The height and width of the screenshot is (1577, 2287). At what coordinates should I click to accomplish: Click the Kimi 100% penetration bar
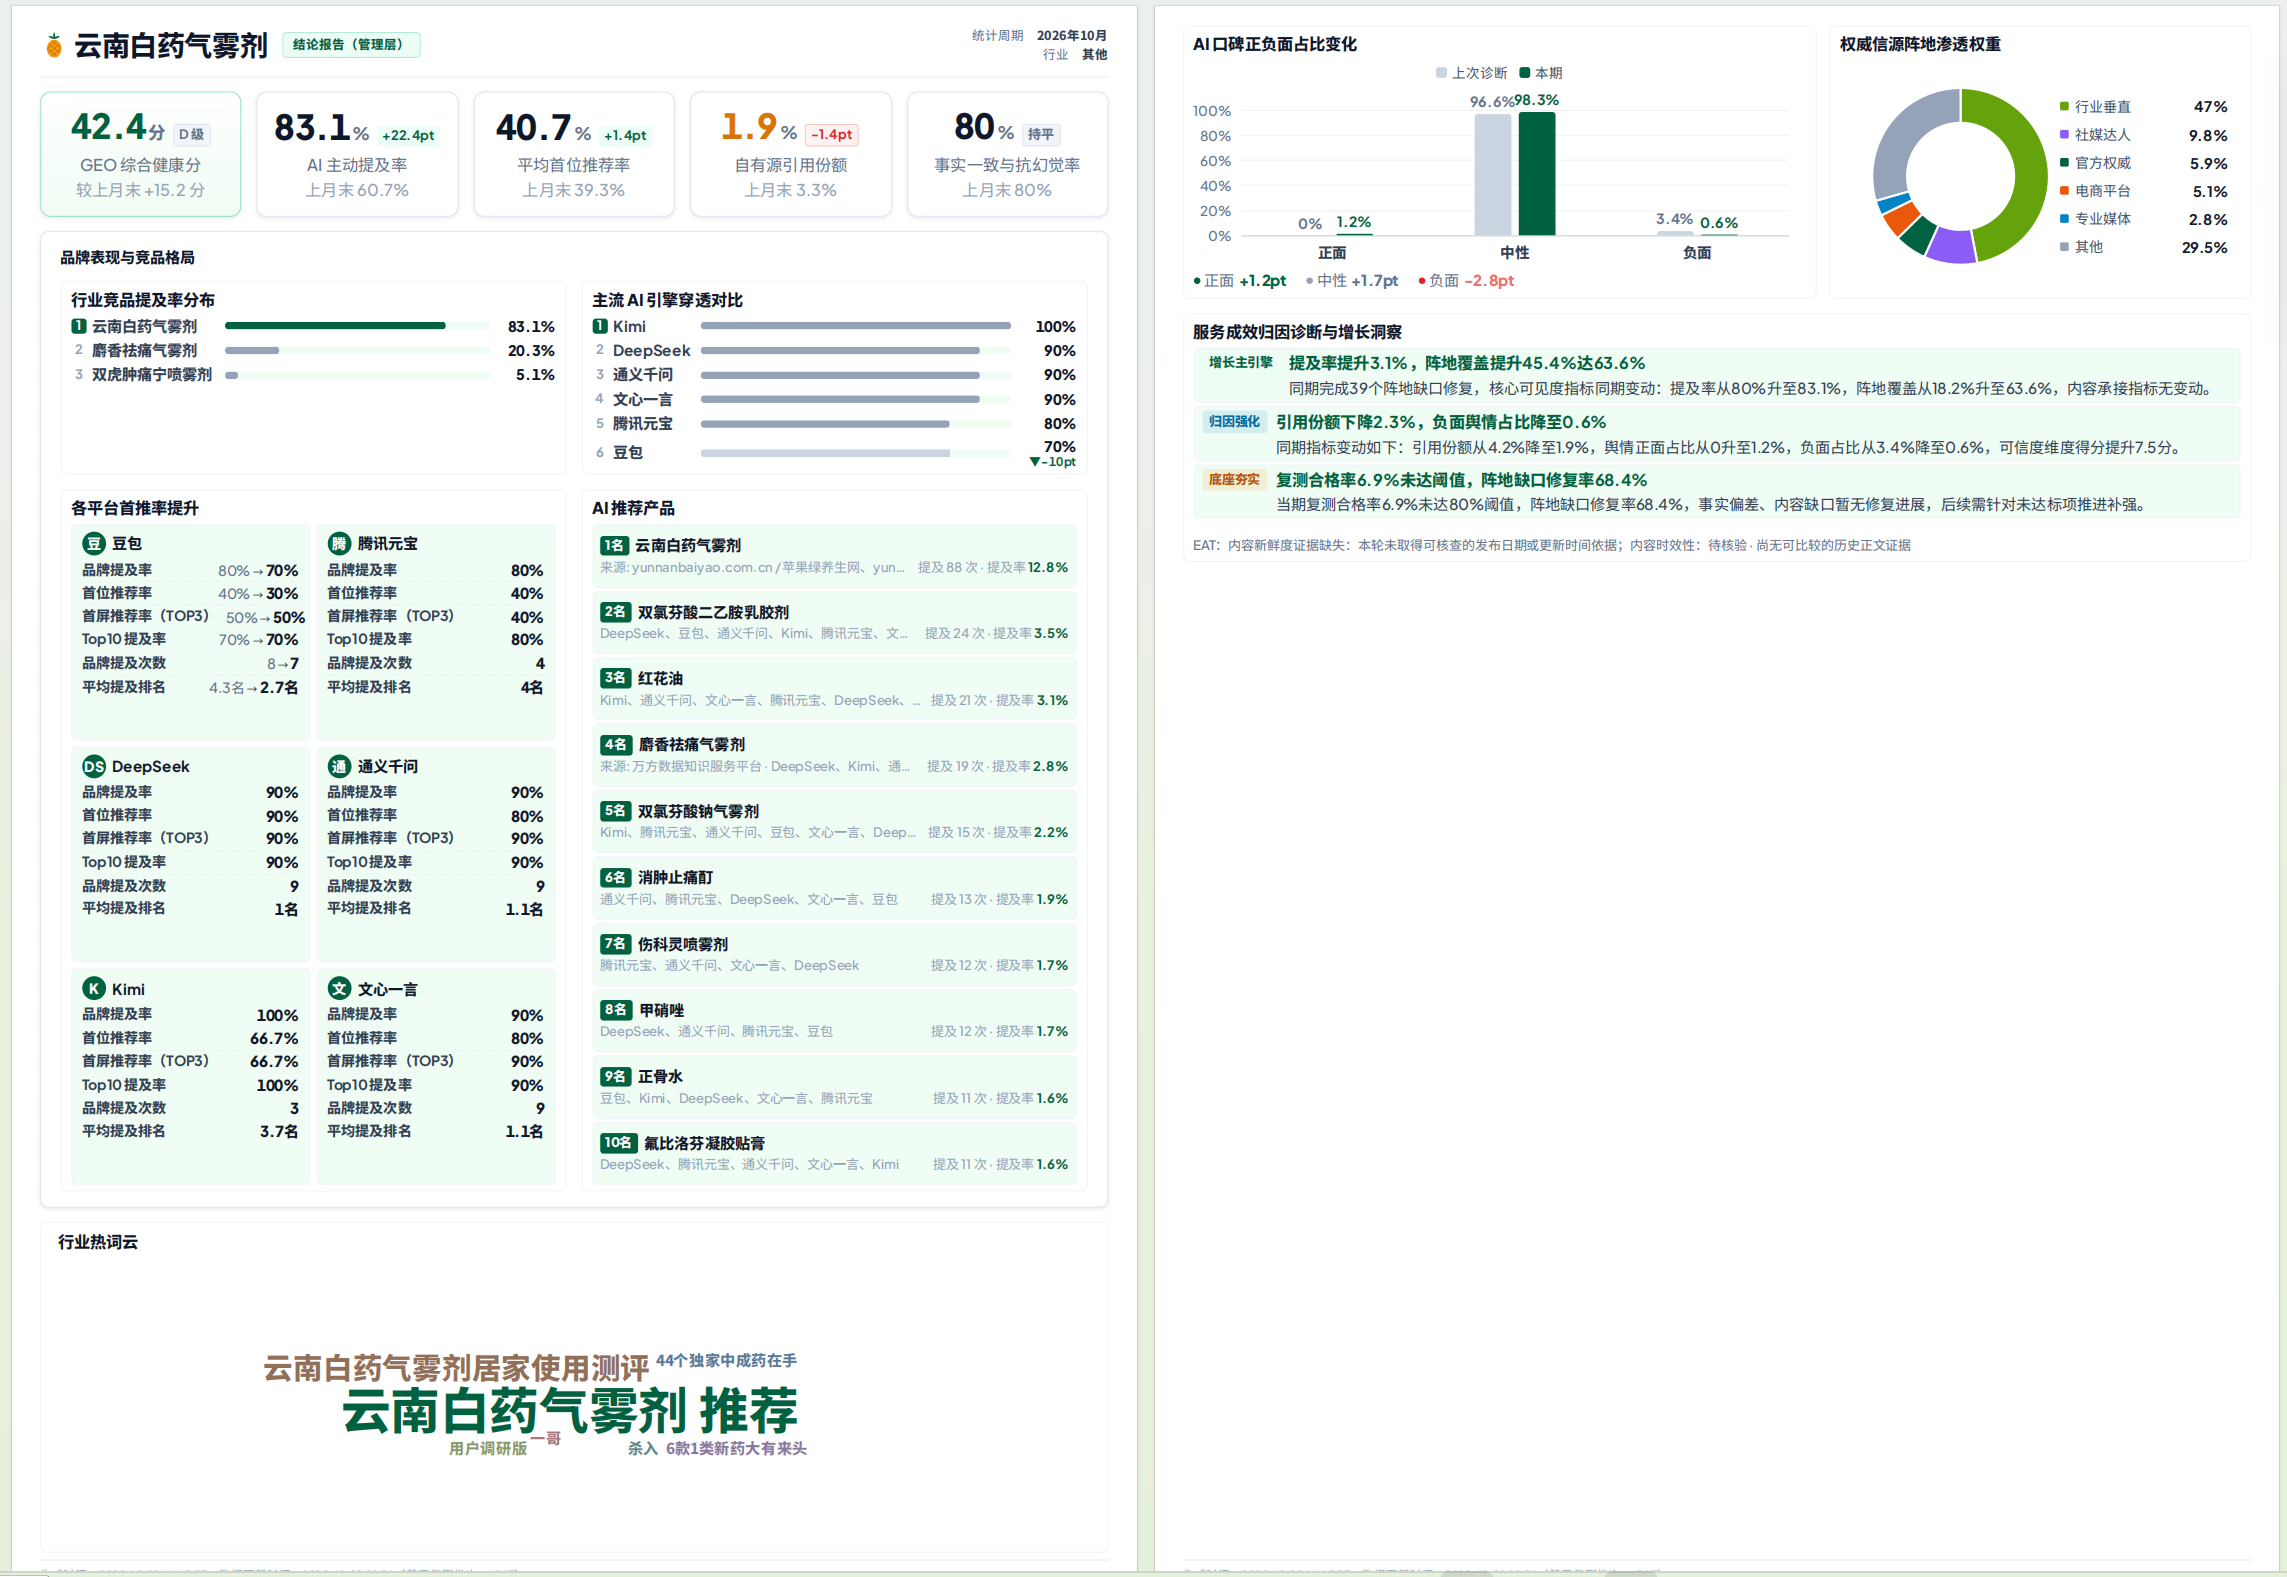(x=856, y=326)
